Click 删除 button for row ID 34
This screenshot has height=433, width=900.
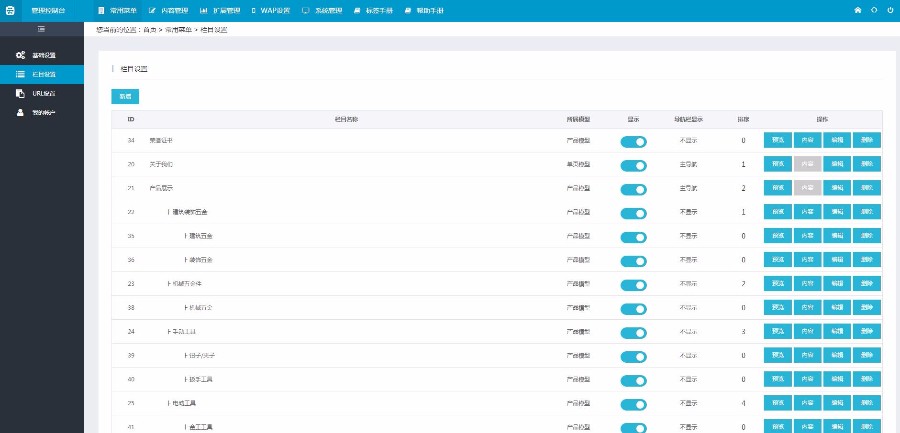(867, 140)
